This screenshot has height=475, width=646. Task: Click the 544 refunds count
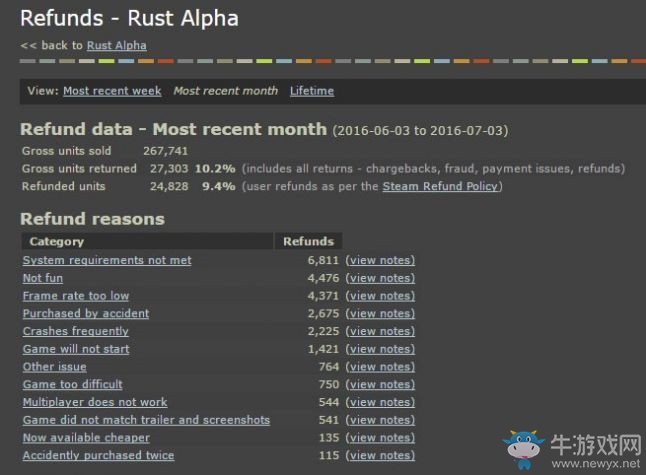tap(329, 402)
